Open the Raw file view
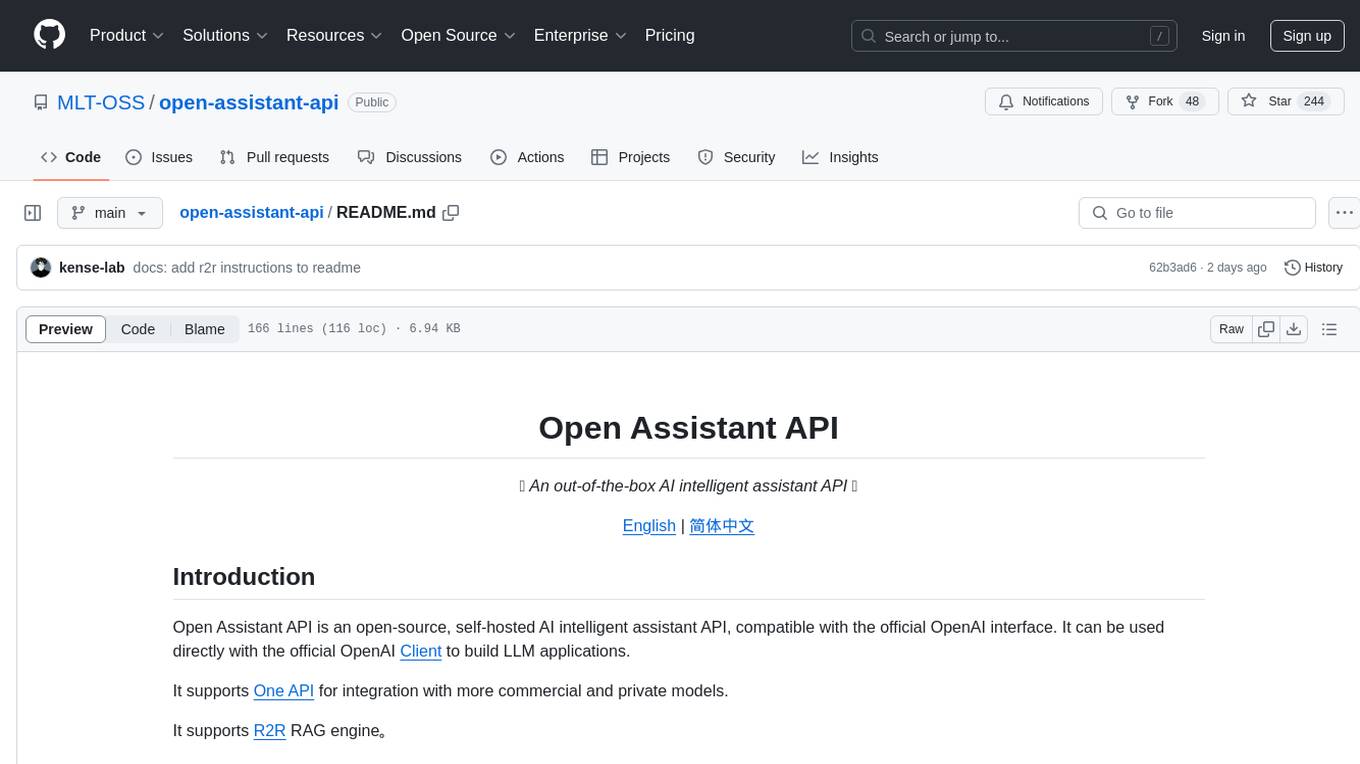Viewport: 1360px width, 764px height. pyautogui.click(x=1231, y=329)
